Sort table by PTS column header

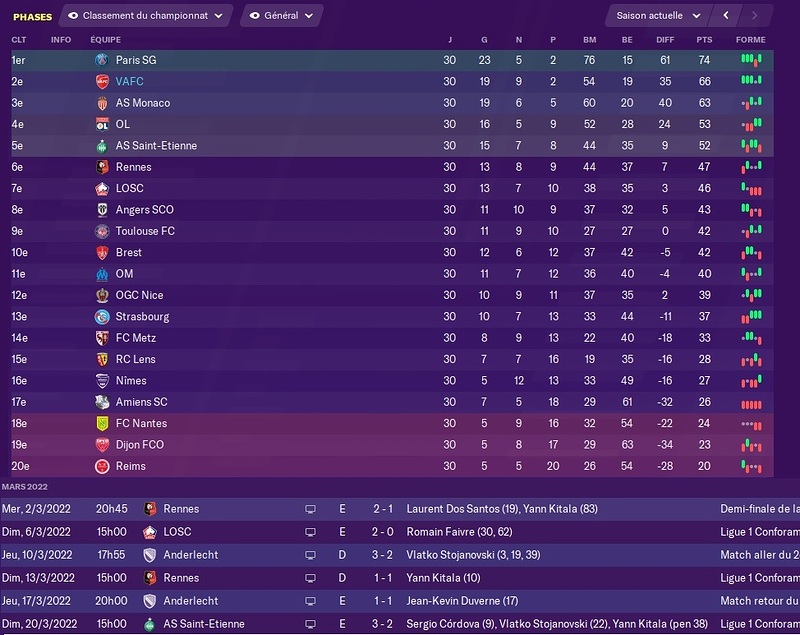pos(704,40)
